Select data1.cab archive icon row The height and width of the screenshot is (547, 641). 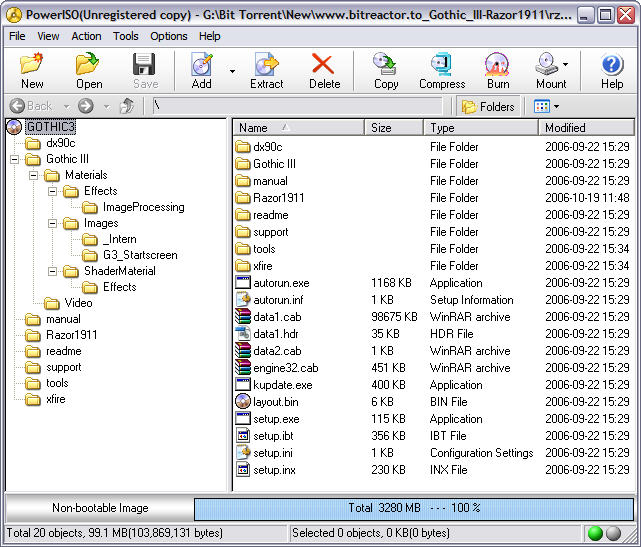tap(243, 316)
